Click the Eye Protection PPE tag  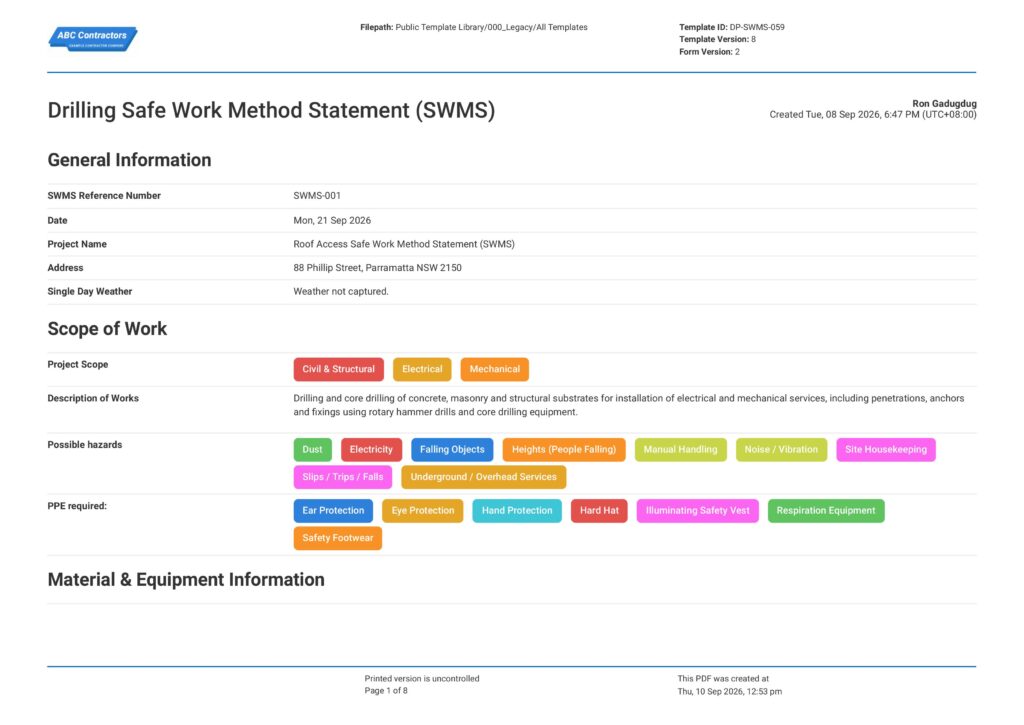[423, 511]
